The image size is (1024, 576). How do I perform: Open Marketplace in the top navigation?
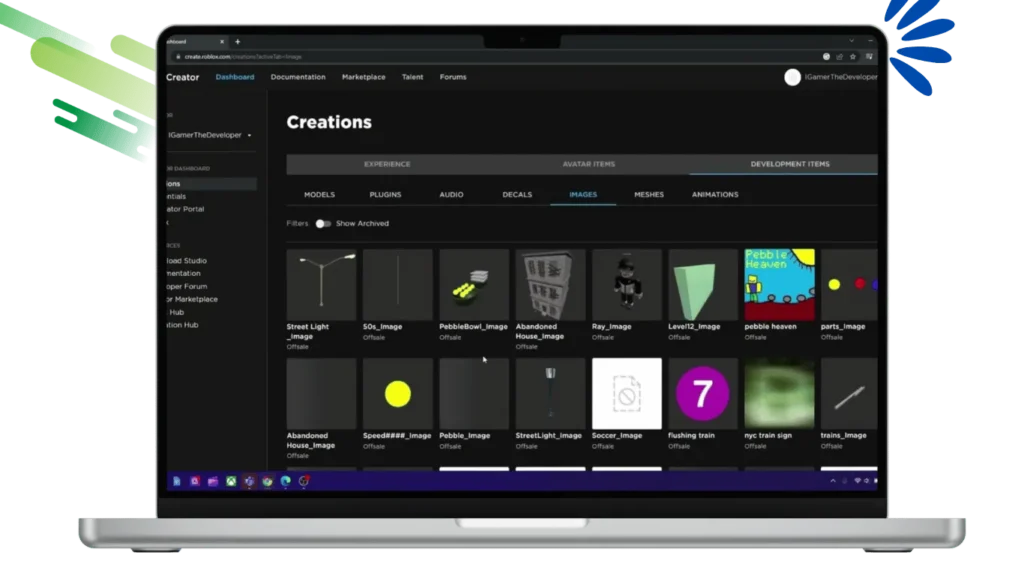pyautogui.click(x=364, y=77)
